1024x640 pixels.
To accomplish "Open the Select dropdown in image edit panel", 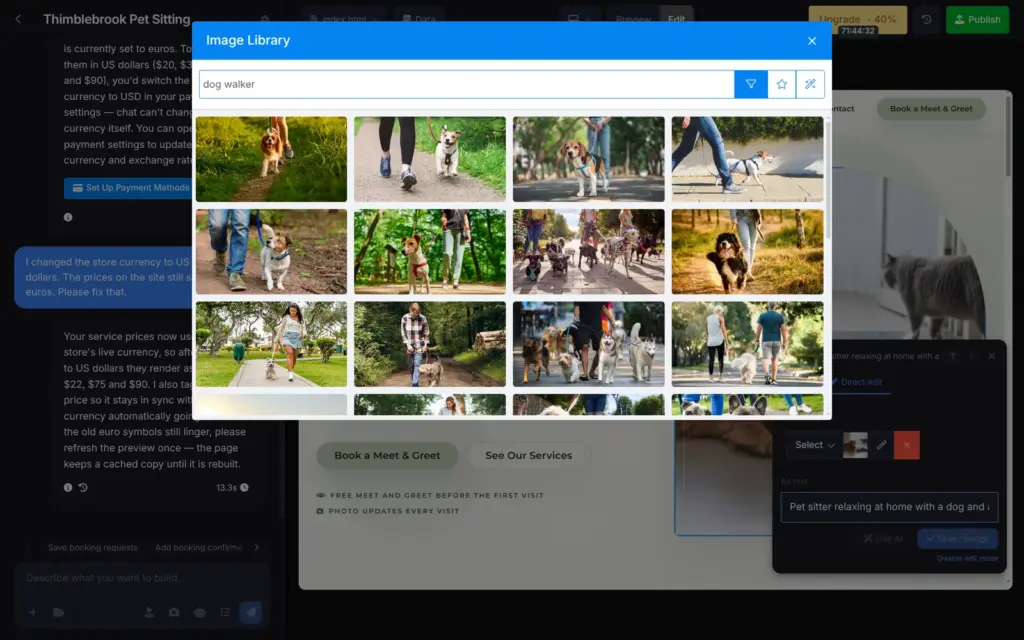I will [814, 445].
